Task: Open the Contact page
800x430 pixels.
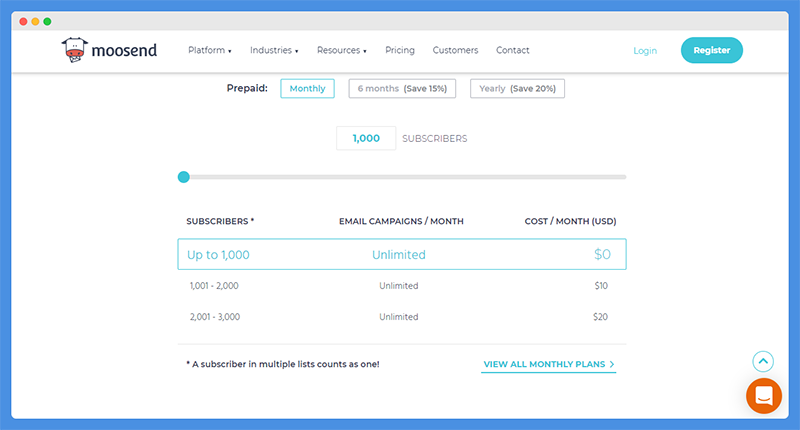Action: (512, 50)
